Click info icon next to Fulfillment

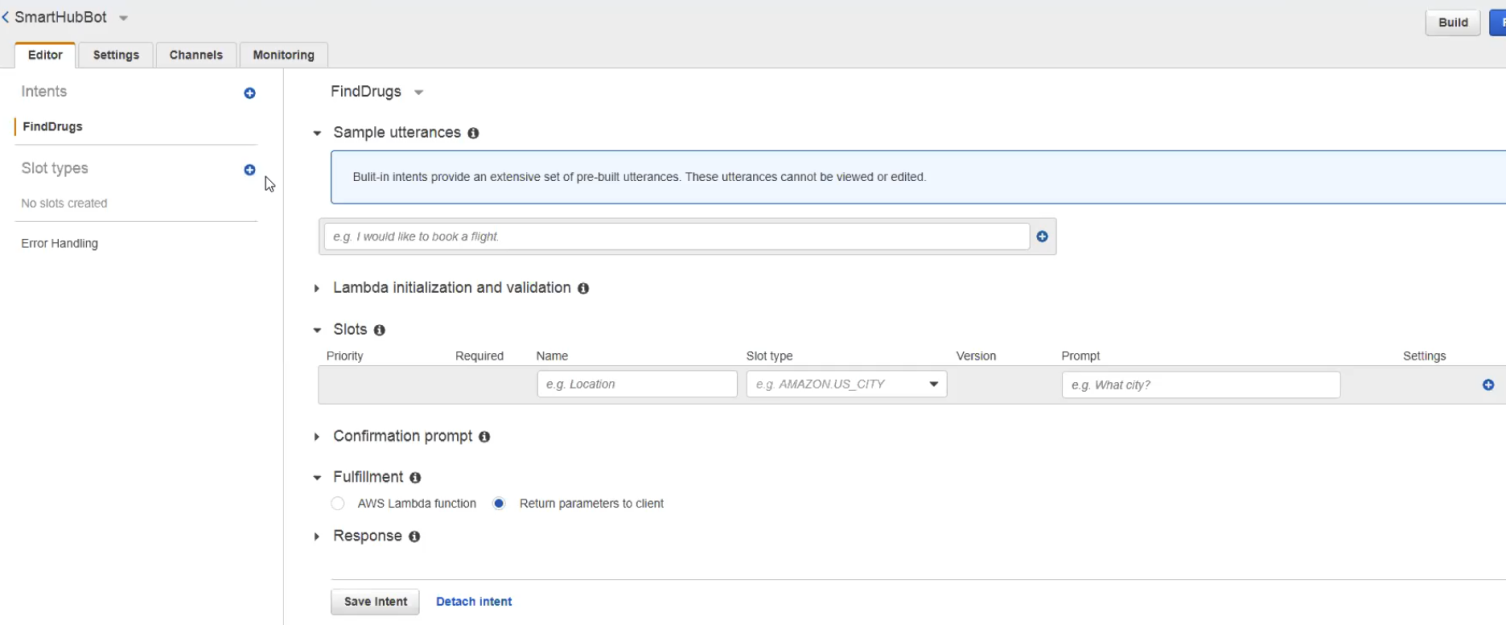pyautogui.click(x=415, y=478)
